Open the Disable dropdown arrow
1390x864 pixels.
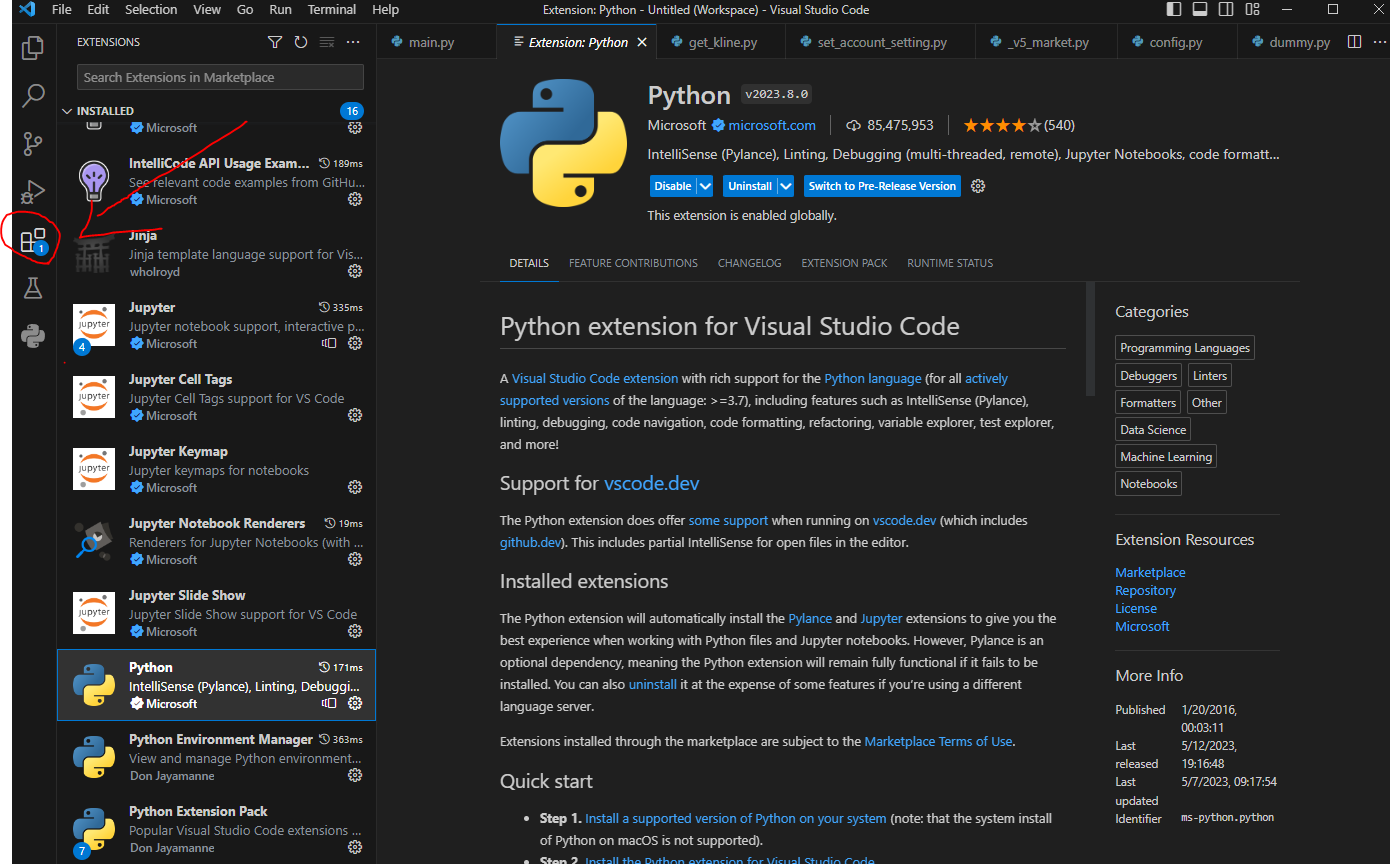[x=705, y=186]
